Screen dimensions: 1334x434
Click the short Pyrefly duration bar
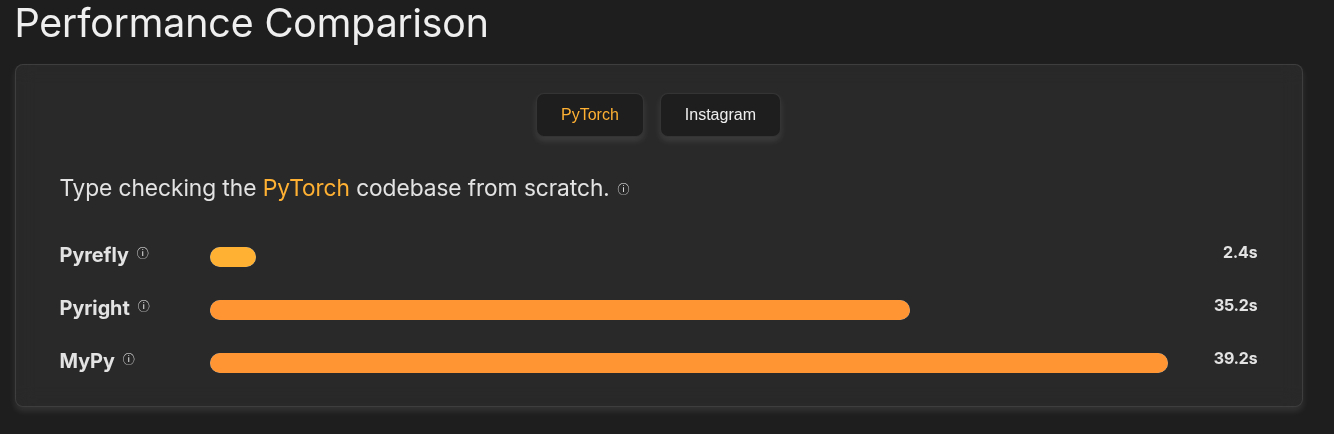pos(233,257)
